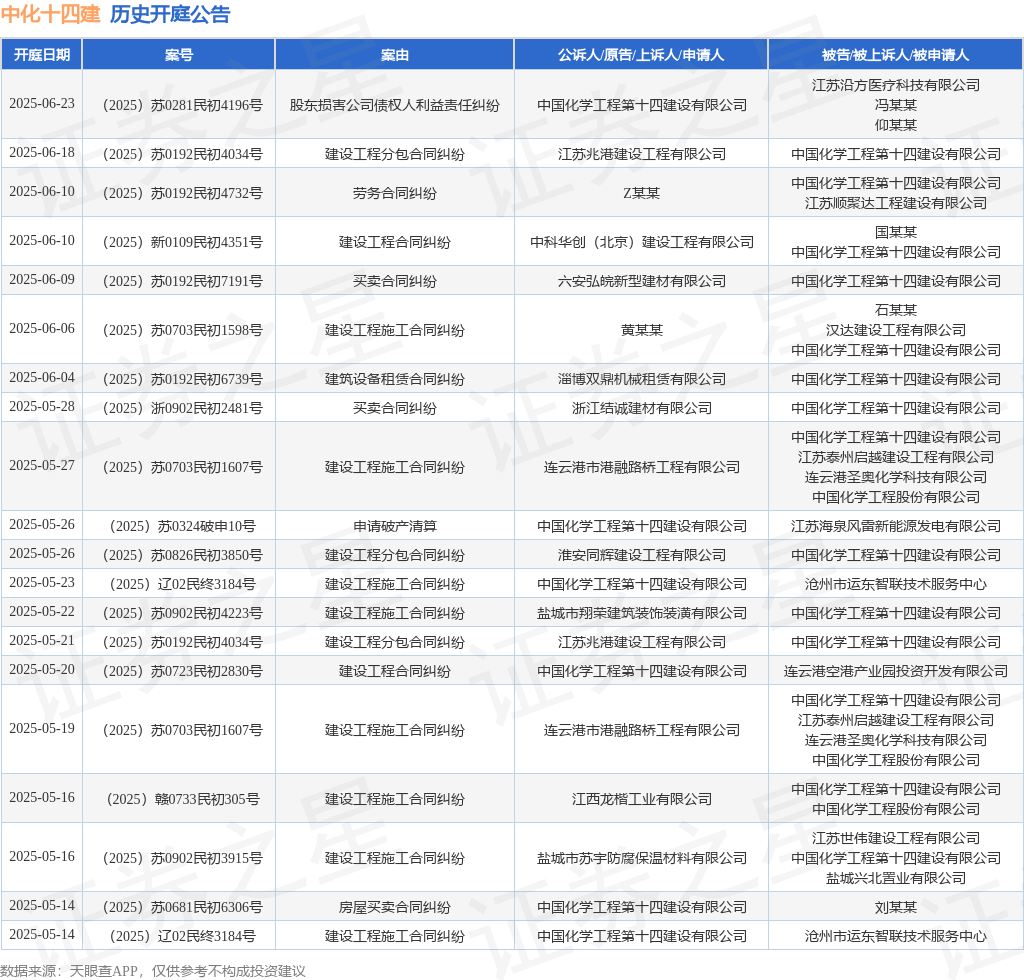
Task: Select date cell 2025-05-19
Action: [x=42, y=729]
